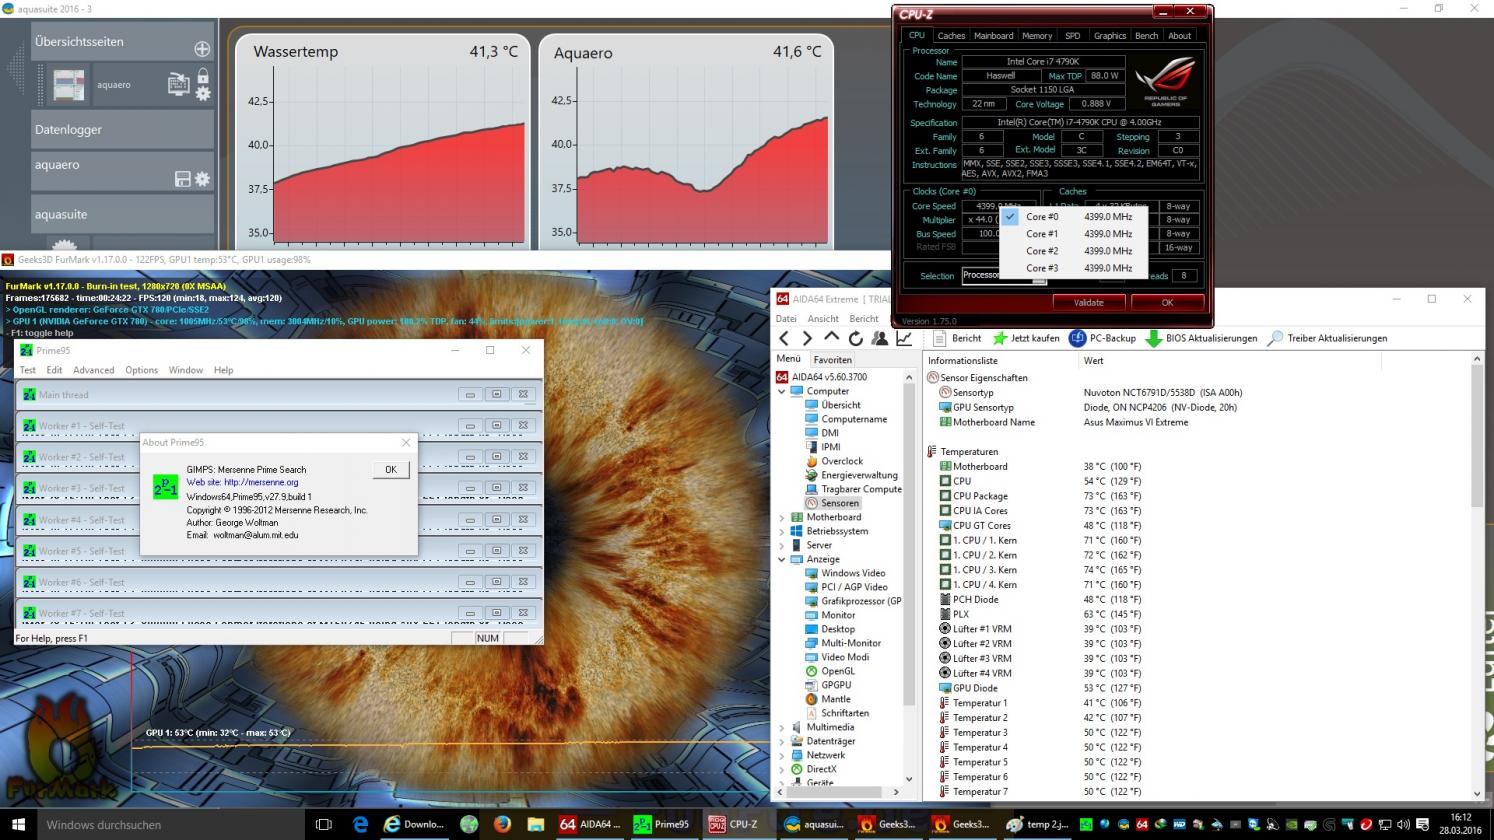Open the Advanced menu in Prime95

[x=93, y=370]
